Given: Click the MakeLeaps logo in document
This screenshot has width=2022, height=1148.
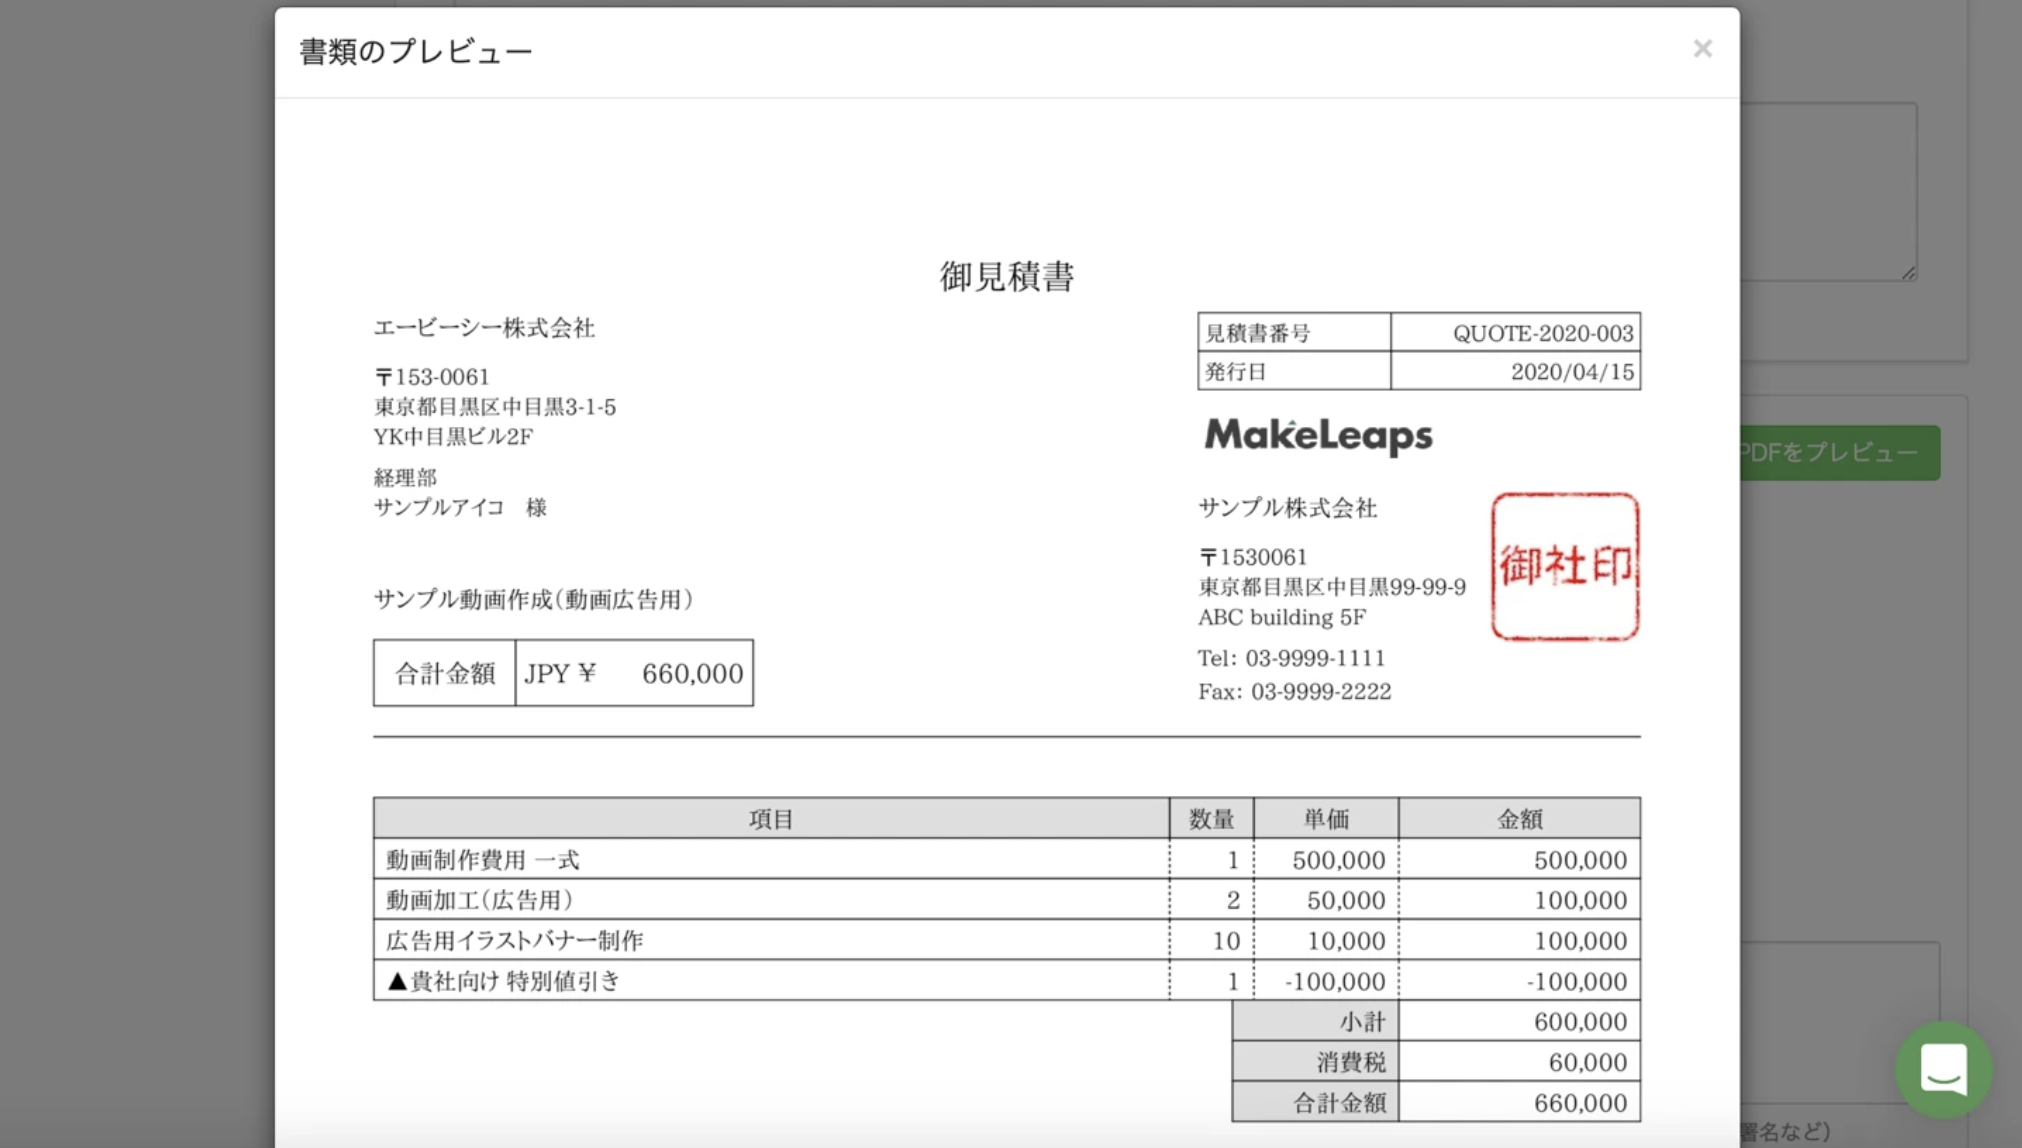Looking at the screenshot, I should click(x=1318, y=436).
